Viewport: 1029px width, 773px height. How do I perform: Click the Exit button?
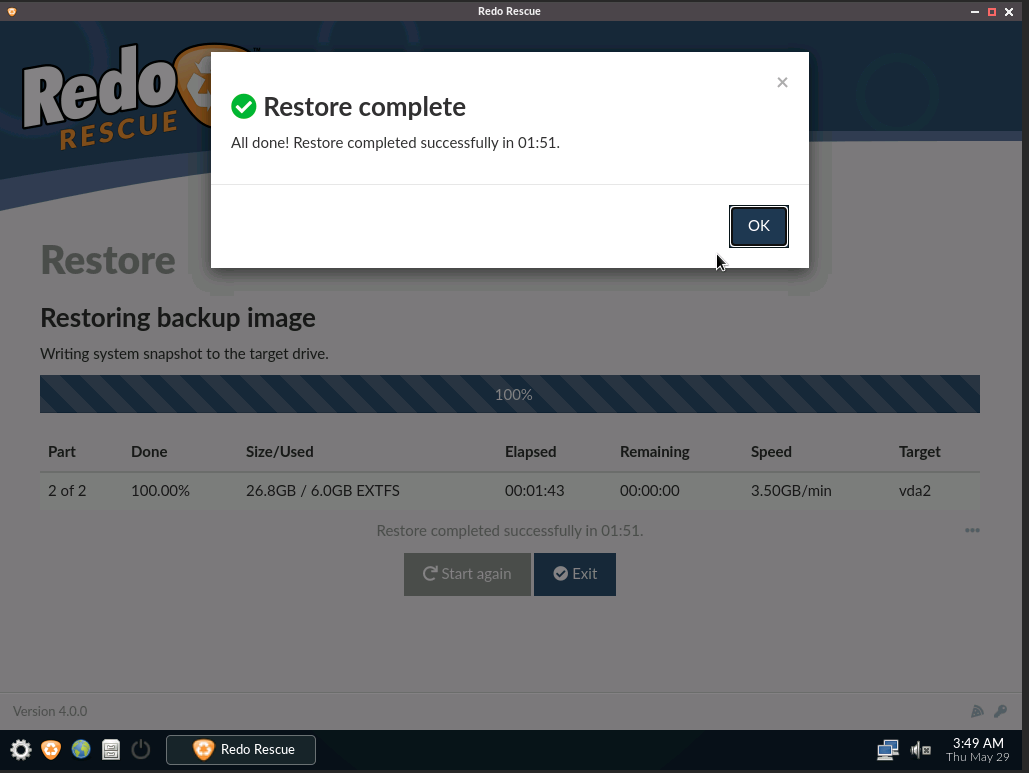coord(575,574)
